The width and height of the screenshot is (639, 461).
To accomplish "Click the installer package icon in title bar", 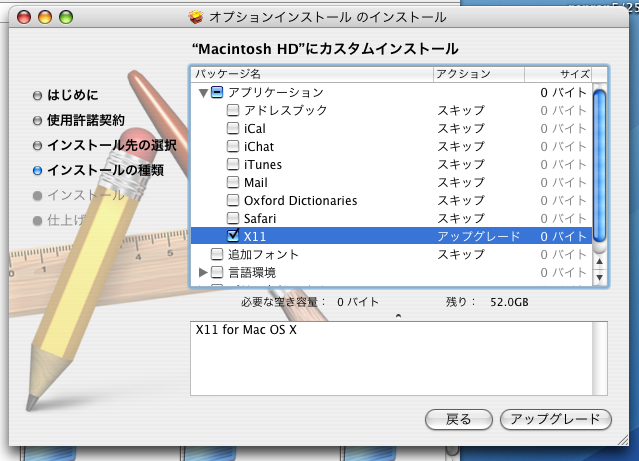I will point(196,17).
